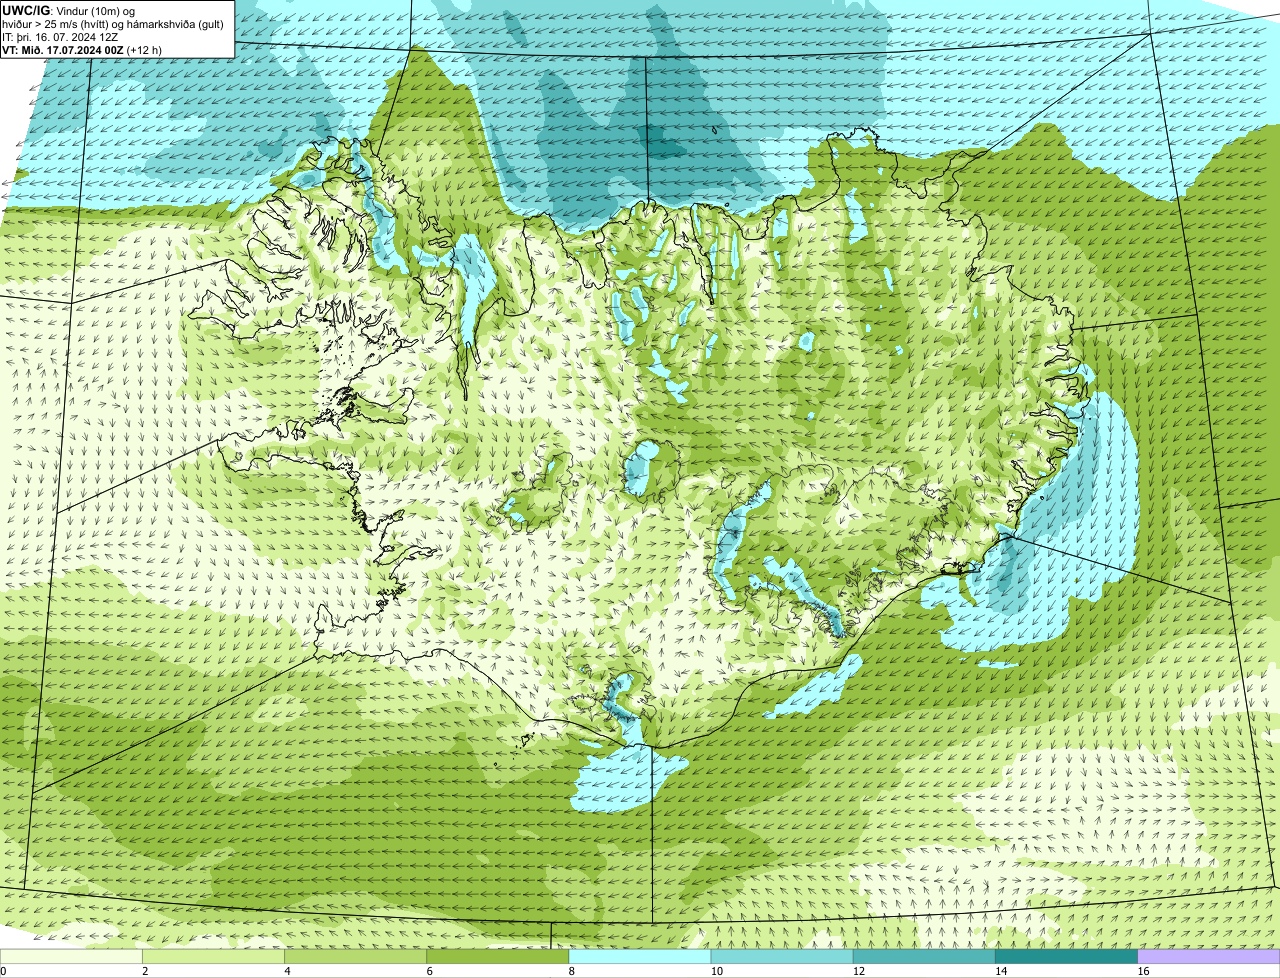The height and width of the screenshot is (978, 1280).
Task: Click the 12–14 m/s teal legend swatch
Action: coord(924,957)
